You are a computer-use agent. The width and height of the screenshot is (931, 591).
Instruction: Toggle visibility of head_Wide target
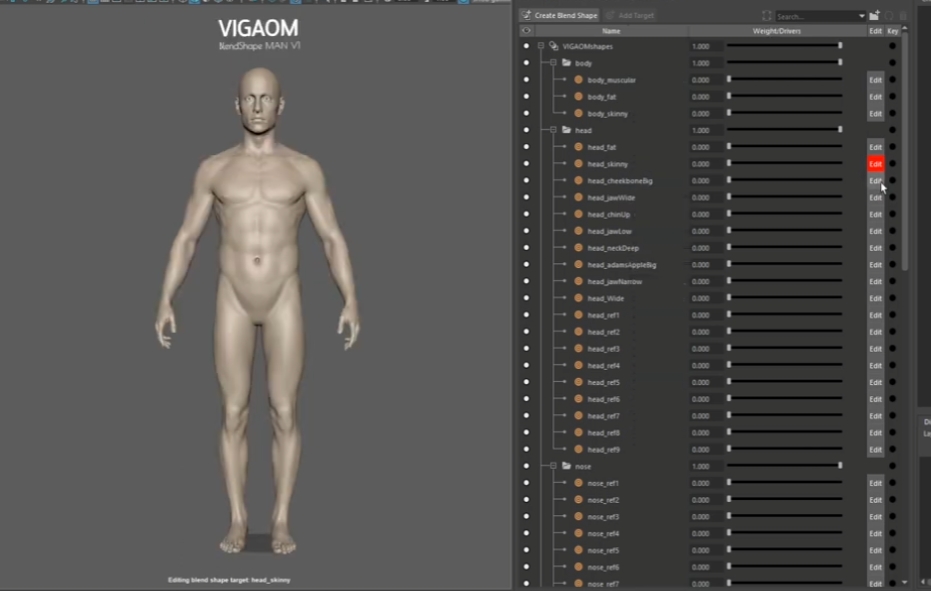pos(526,298)
